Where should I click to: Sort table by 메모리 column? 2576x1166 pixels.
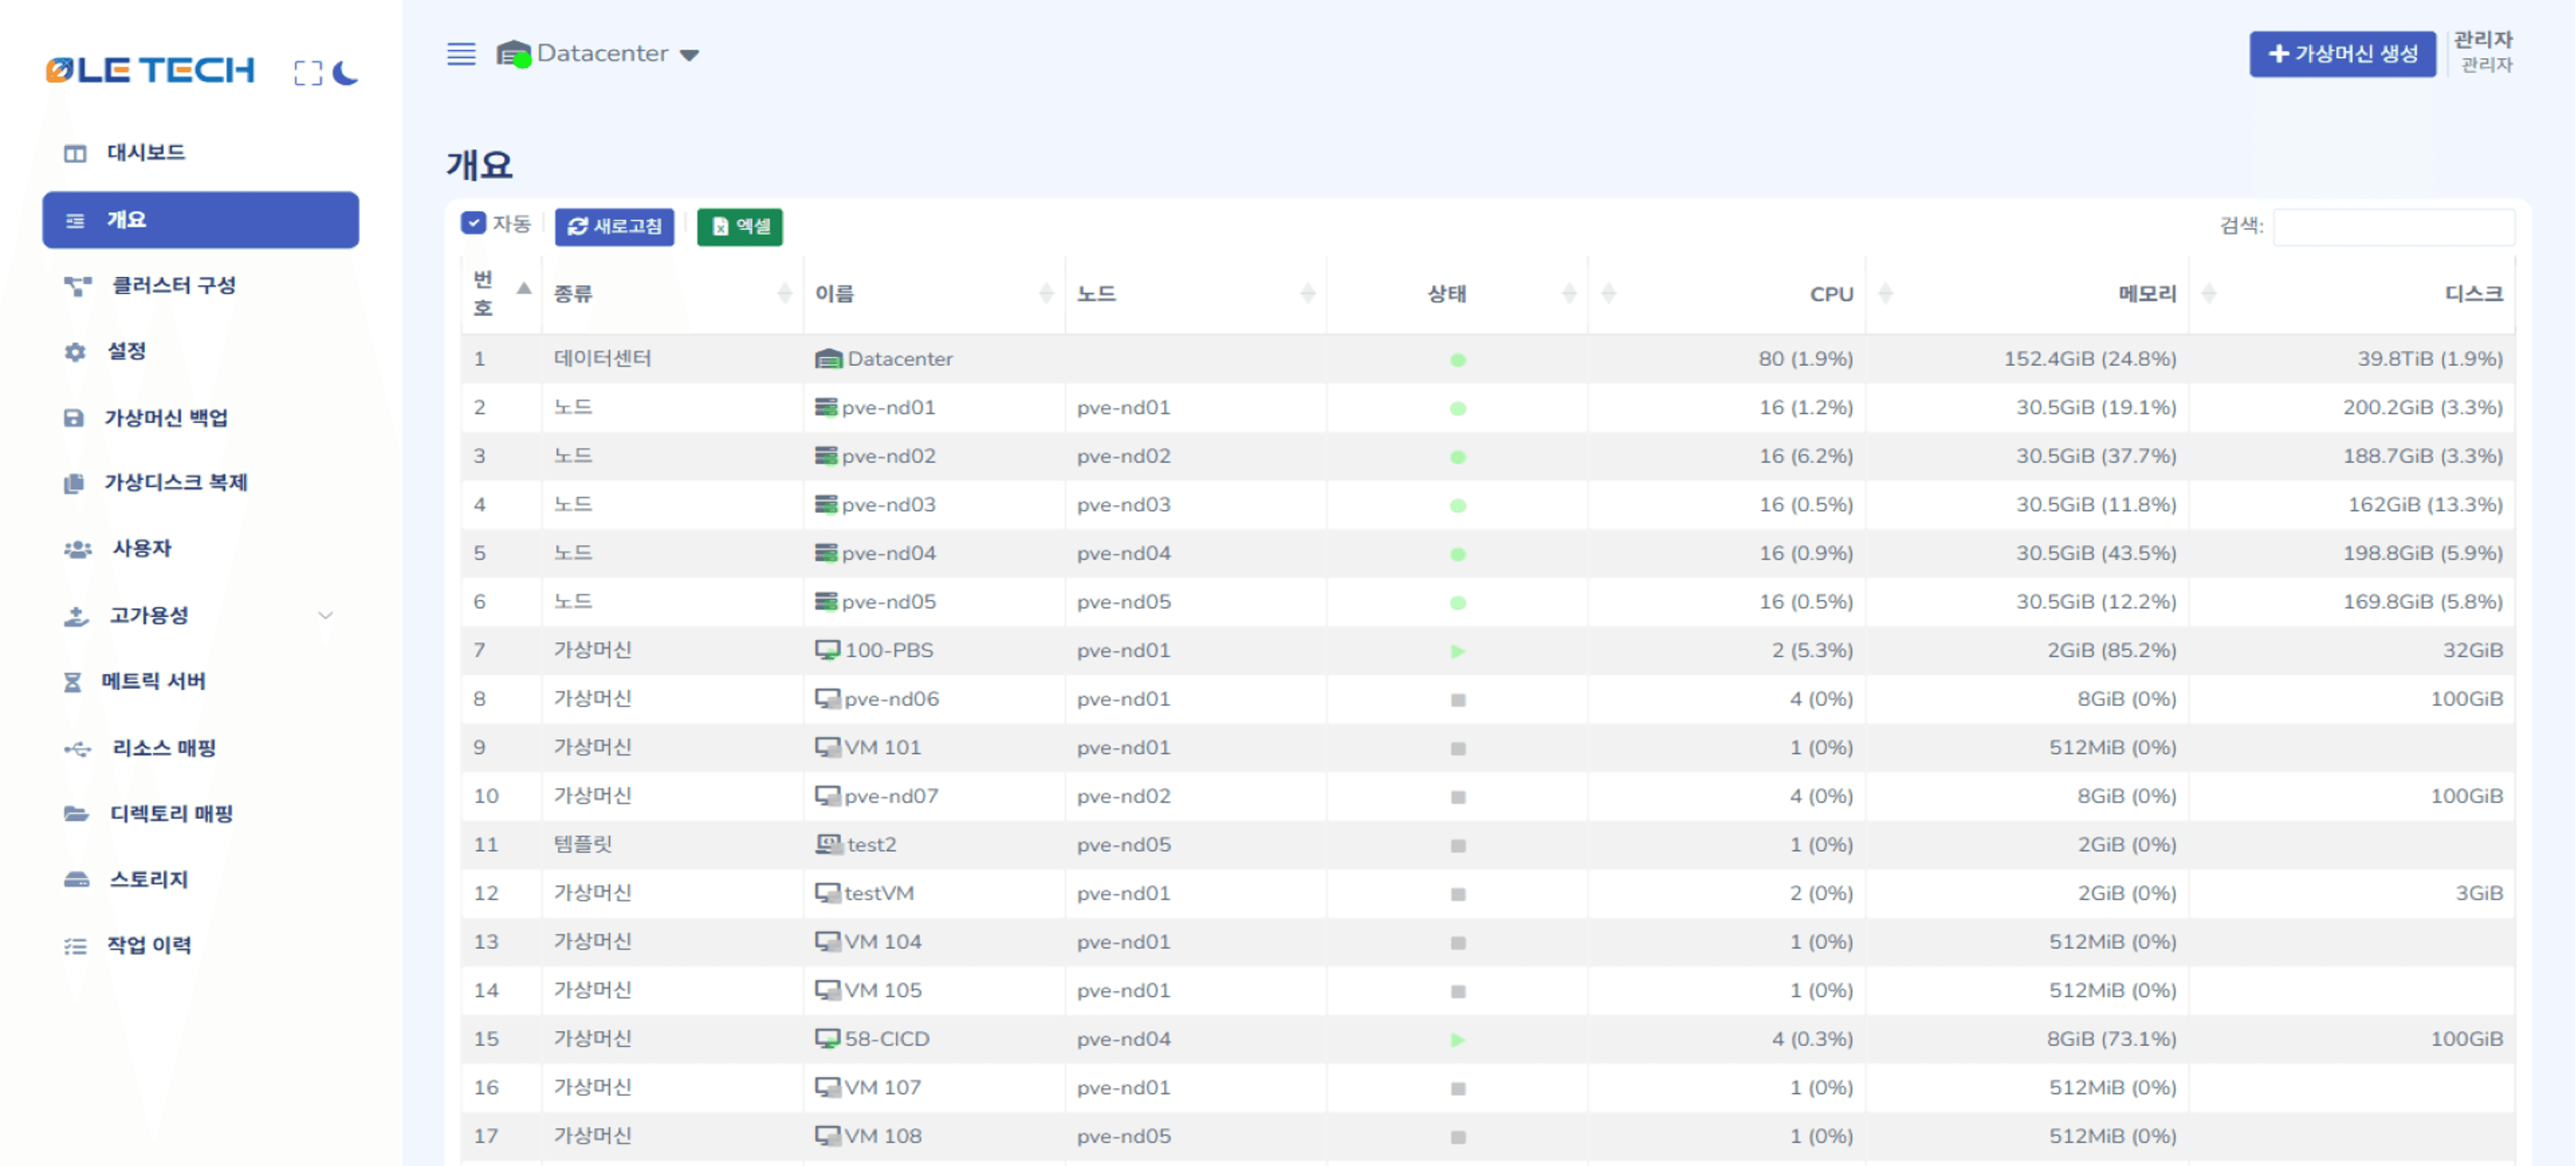click(x=2027, y=294)
